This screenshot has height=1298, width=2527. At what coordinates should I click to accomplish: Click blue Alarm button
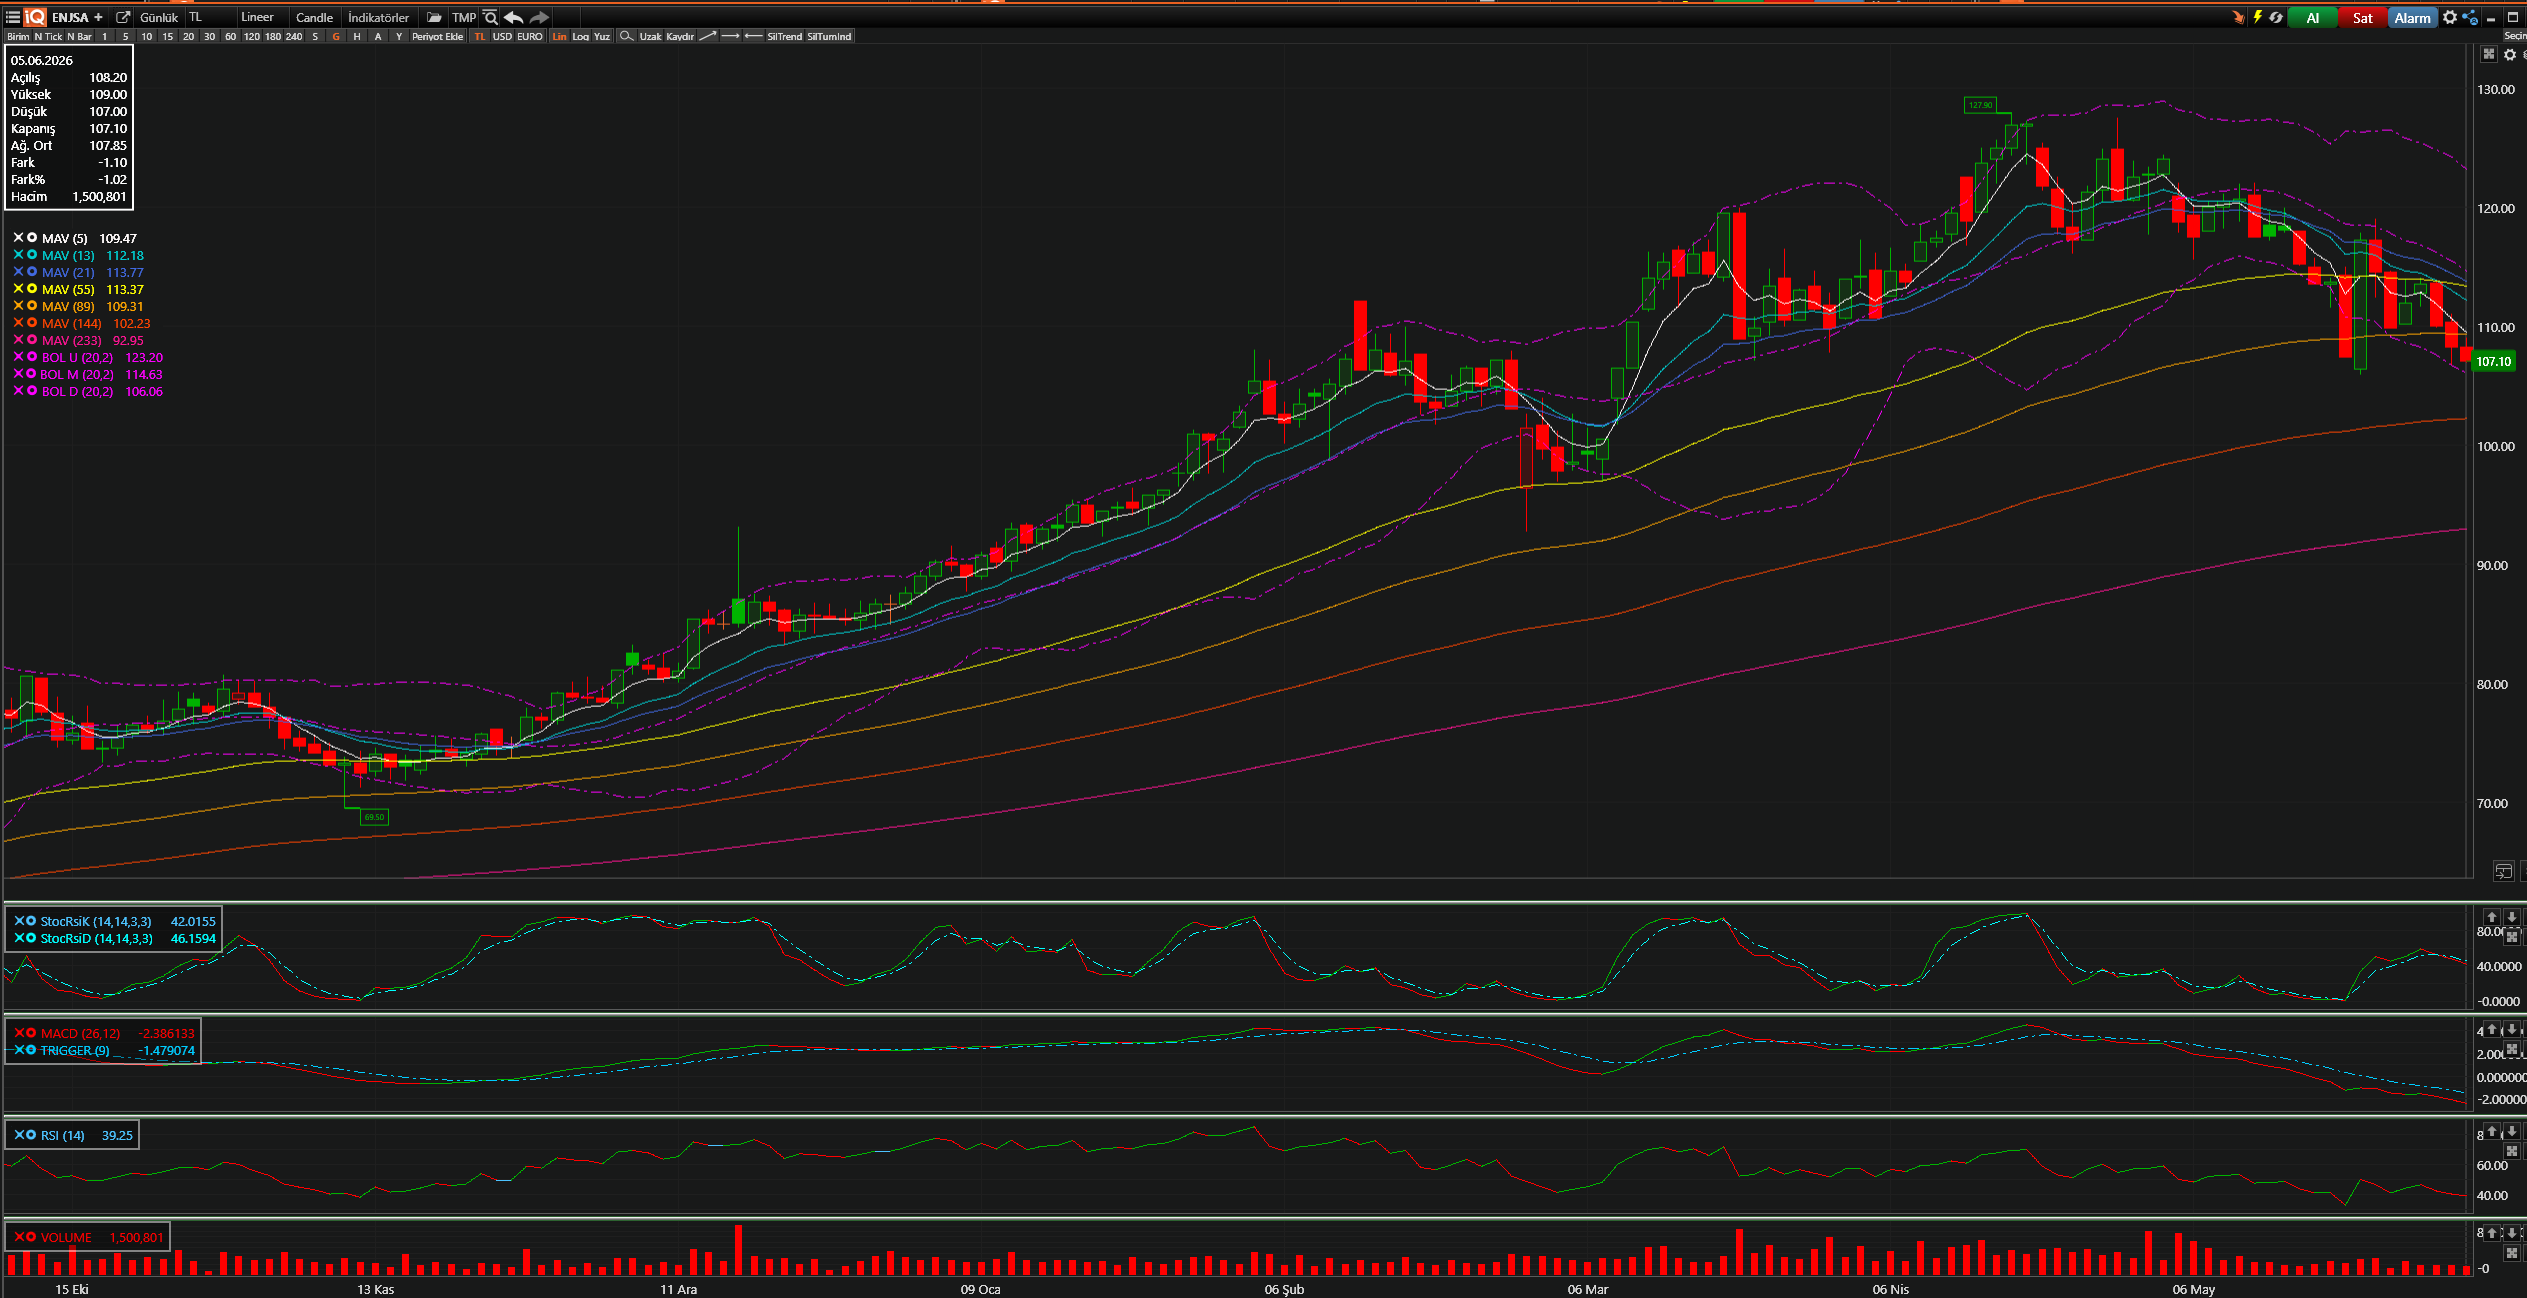tap(2412, 18)
